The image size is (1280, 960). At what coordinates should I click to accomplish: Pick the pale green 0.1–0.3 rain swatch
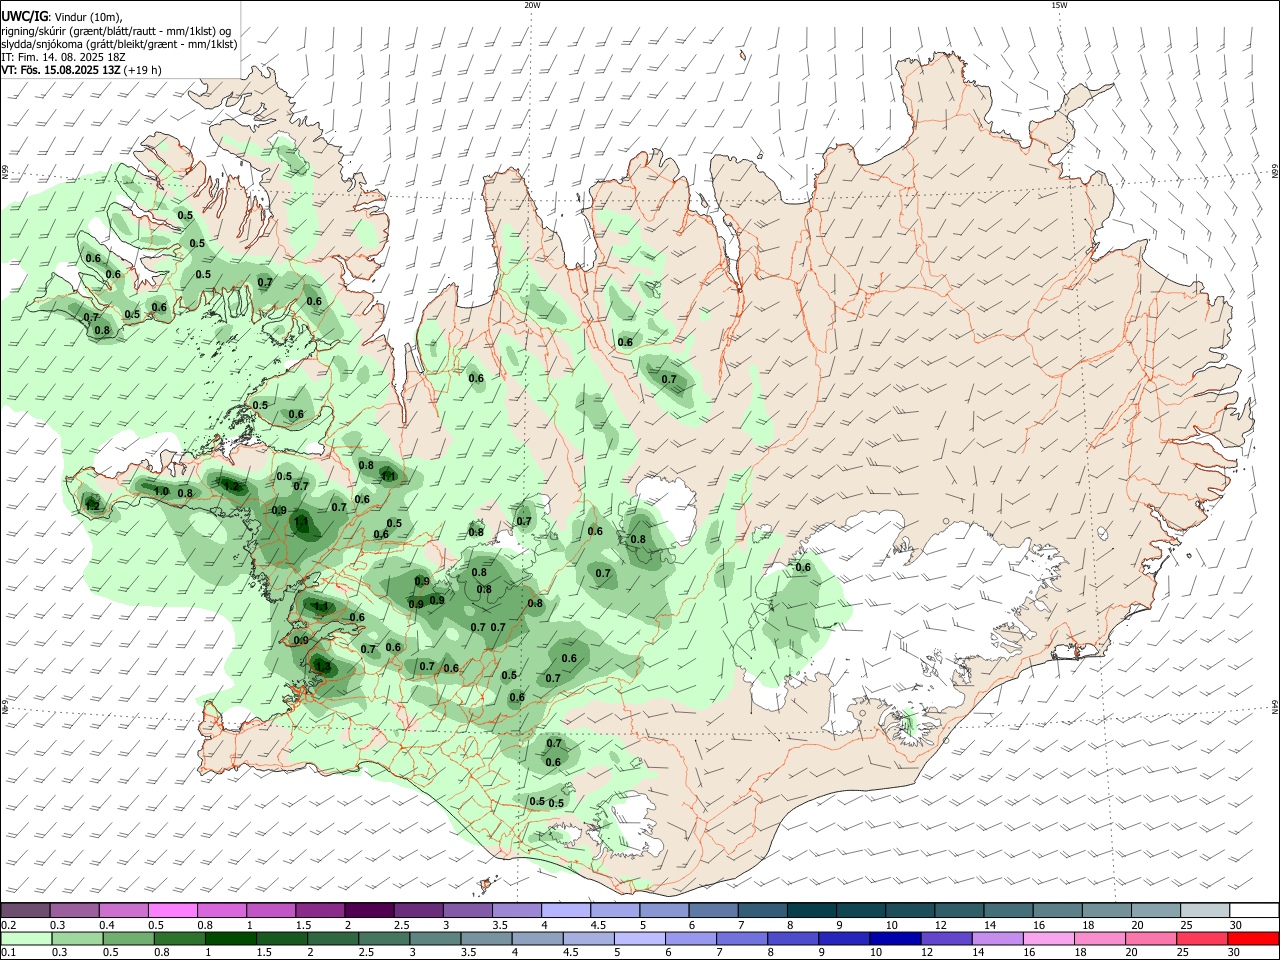click(26, 938)
